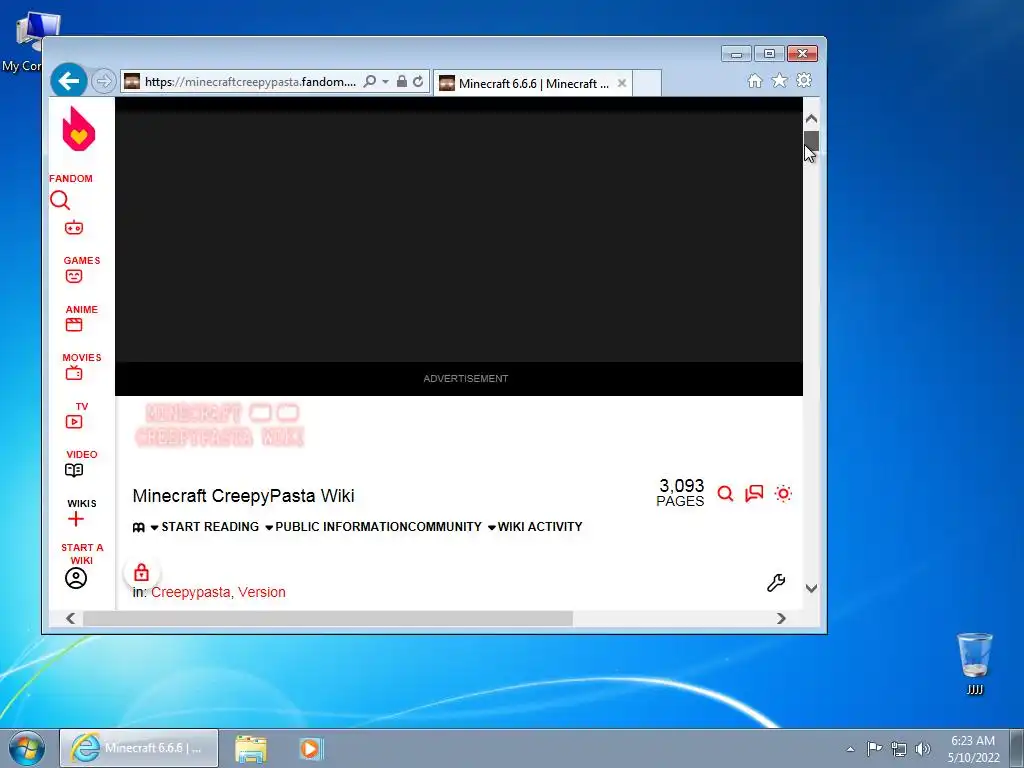The height and width of the screenshot is (768, 1024).
Task: Click the Games controller icon
Action: tap(74, 228)
